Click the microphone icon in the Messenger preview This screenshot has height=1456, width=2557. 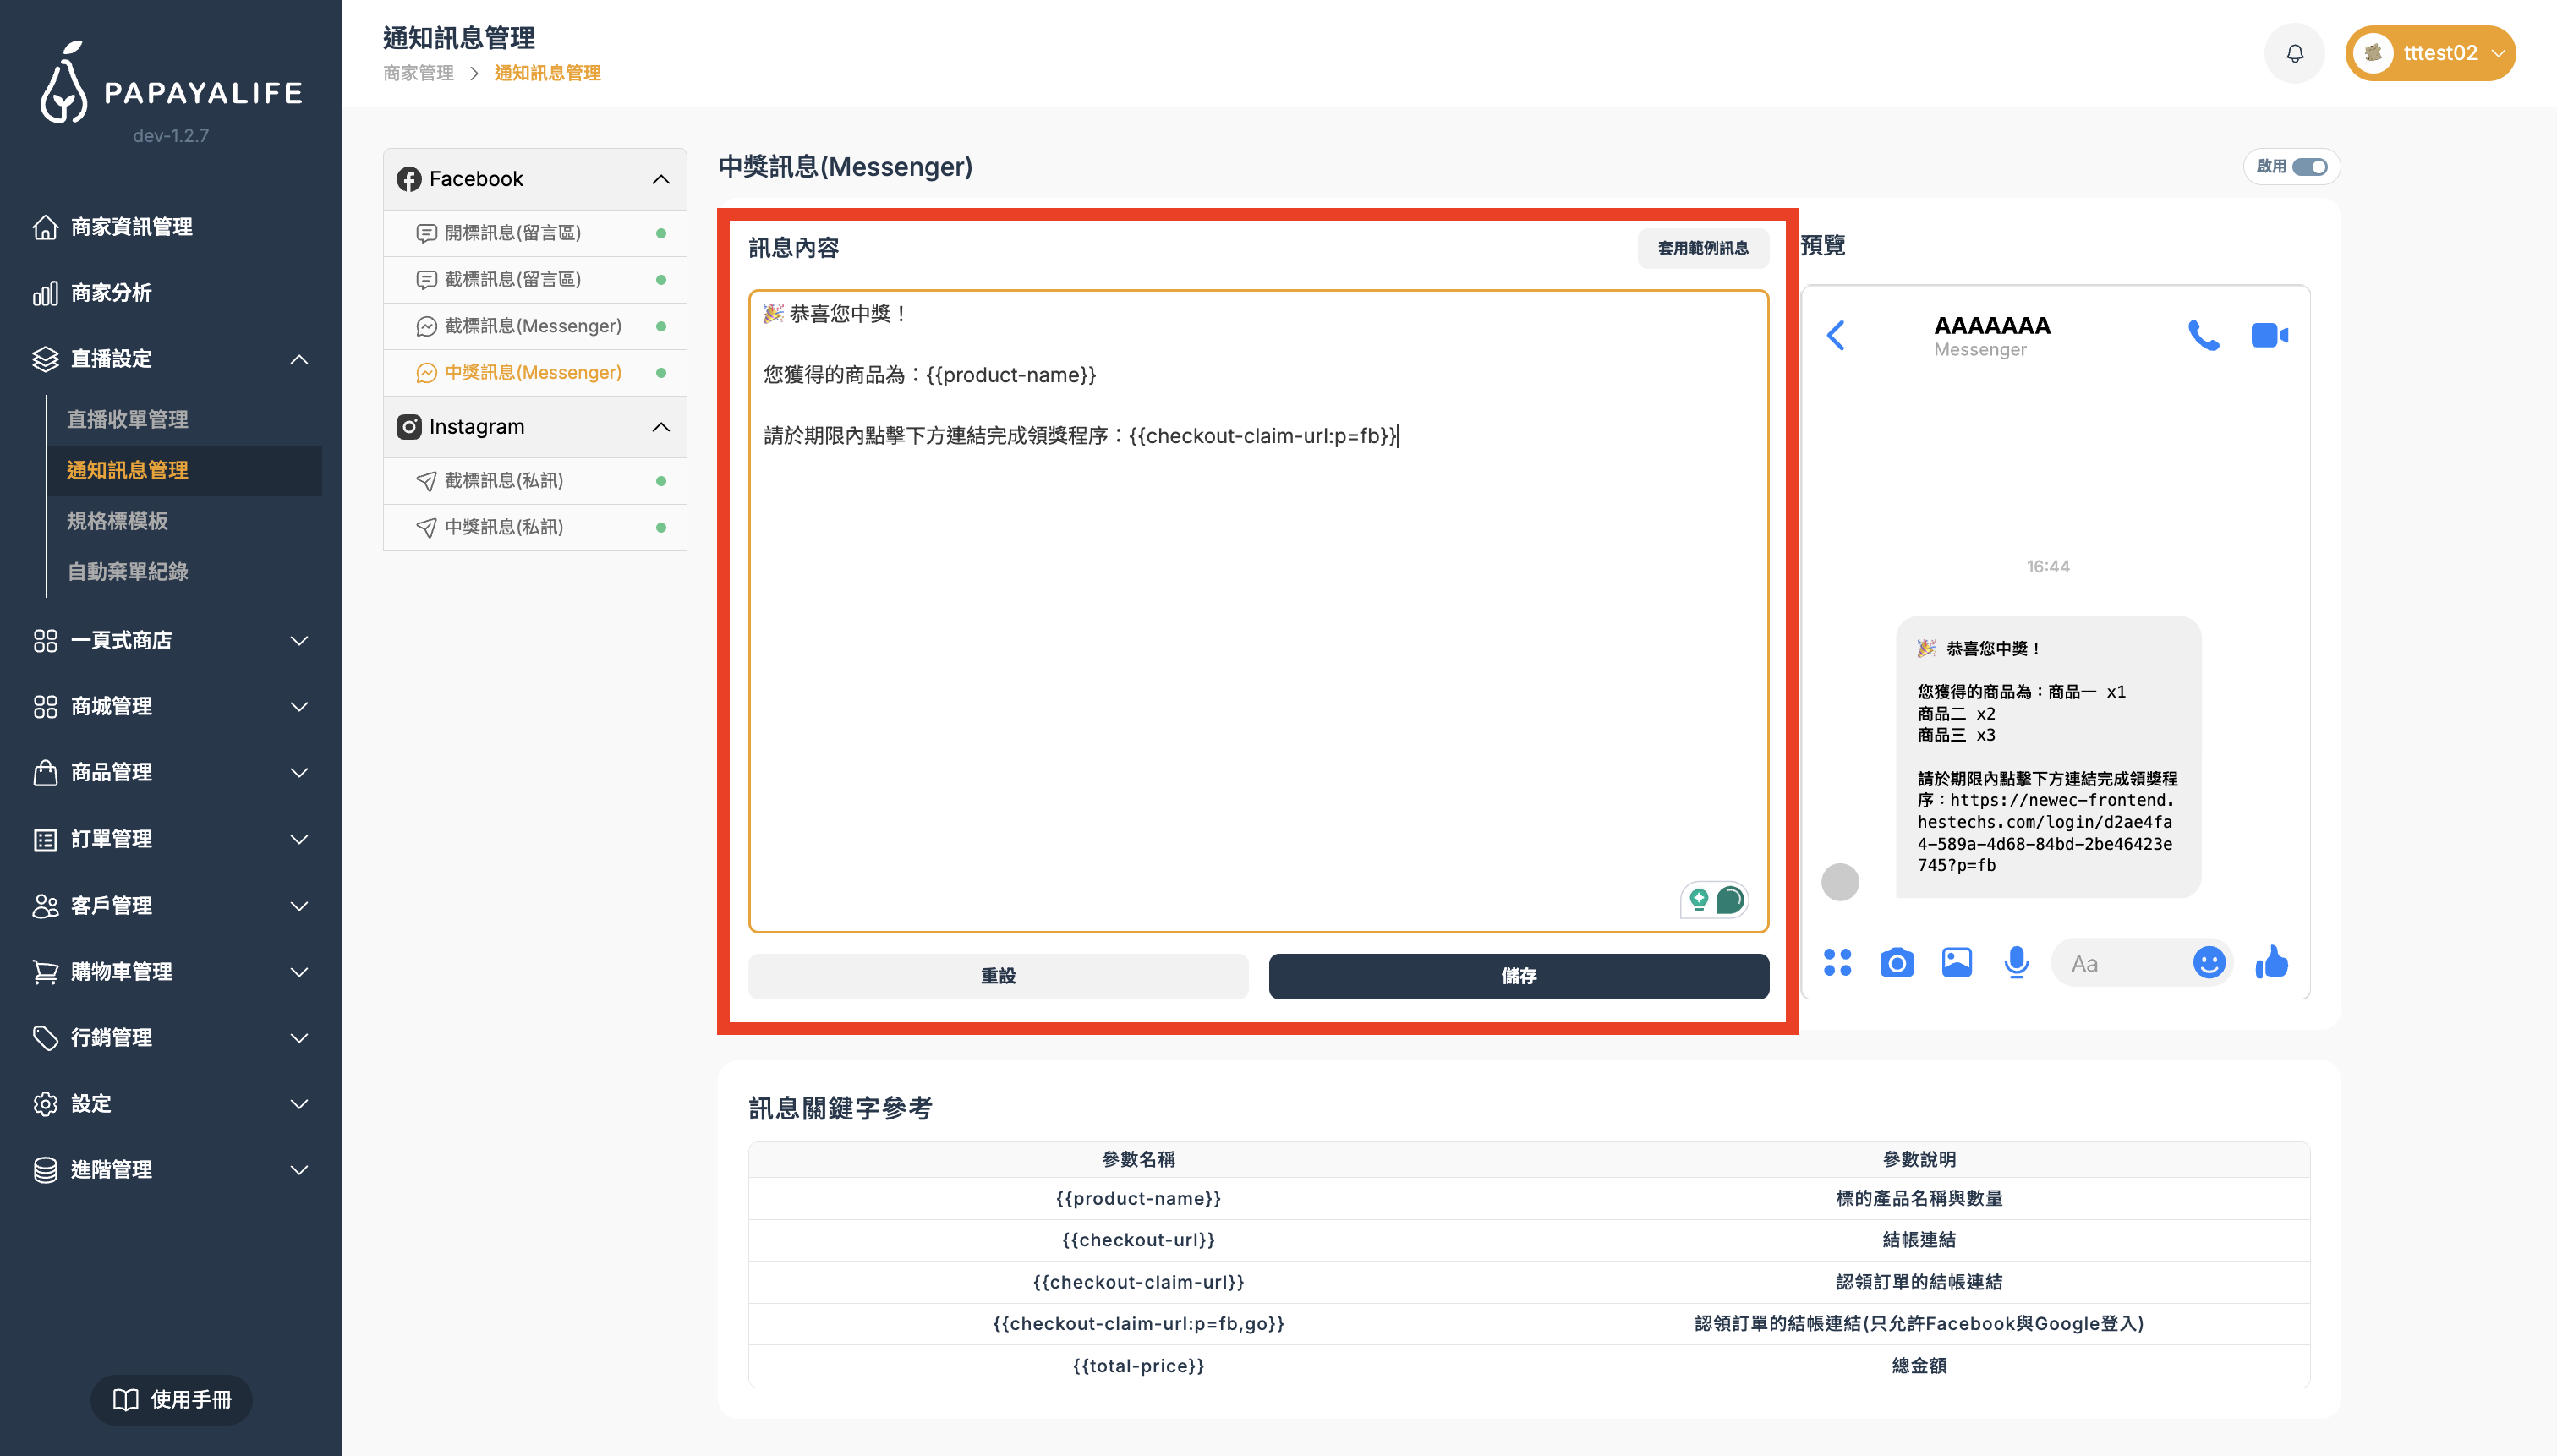pos(2016,962)
